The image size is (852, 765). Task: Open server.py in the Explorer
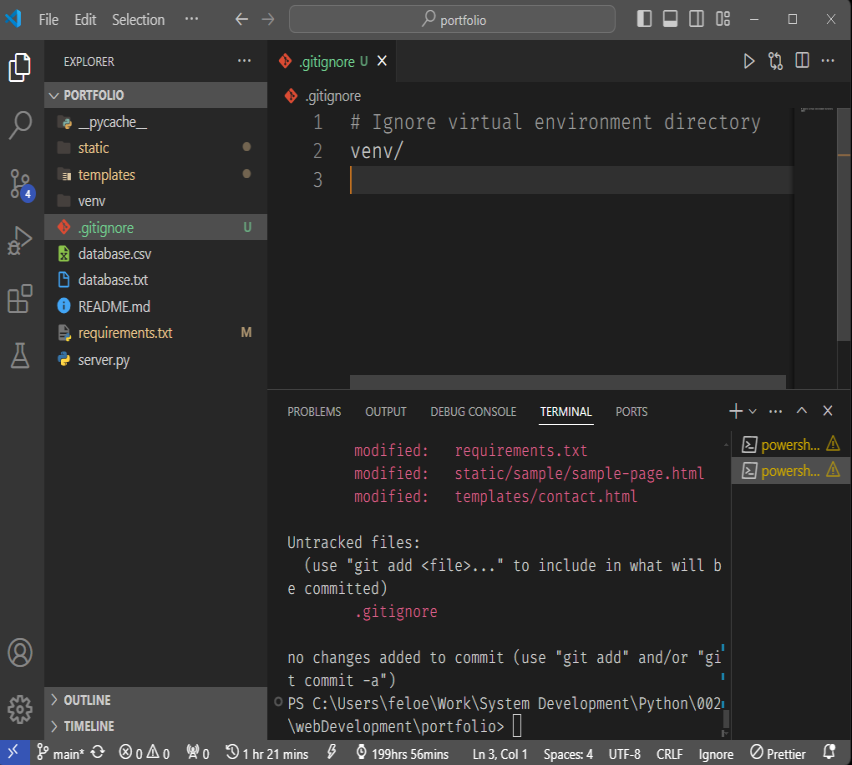[x=104, y=360]
